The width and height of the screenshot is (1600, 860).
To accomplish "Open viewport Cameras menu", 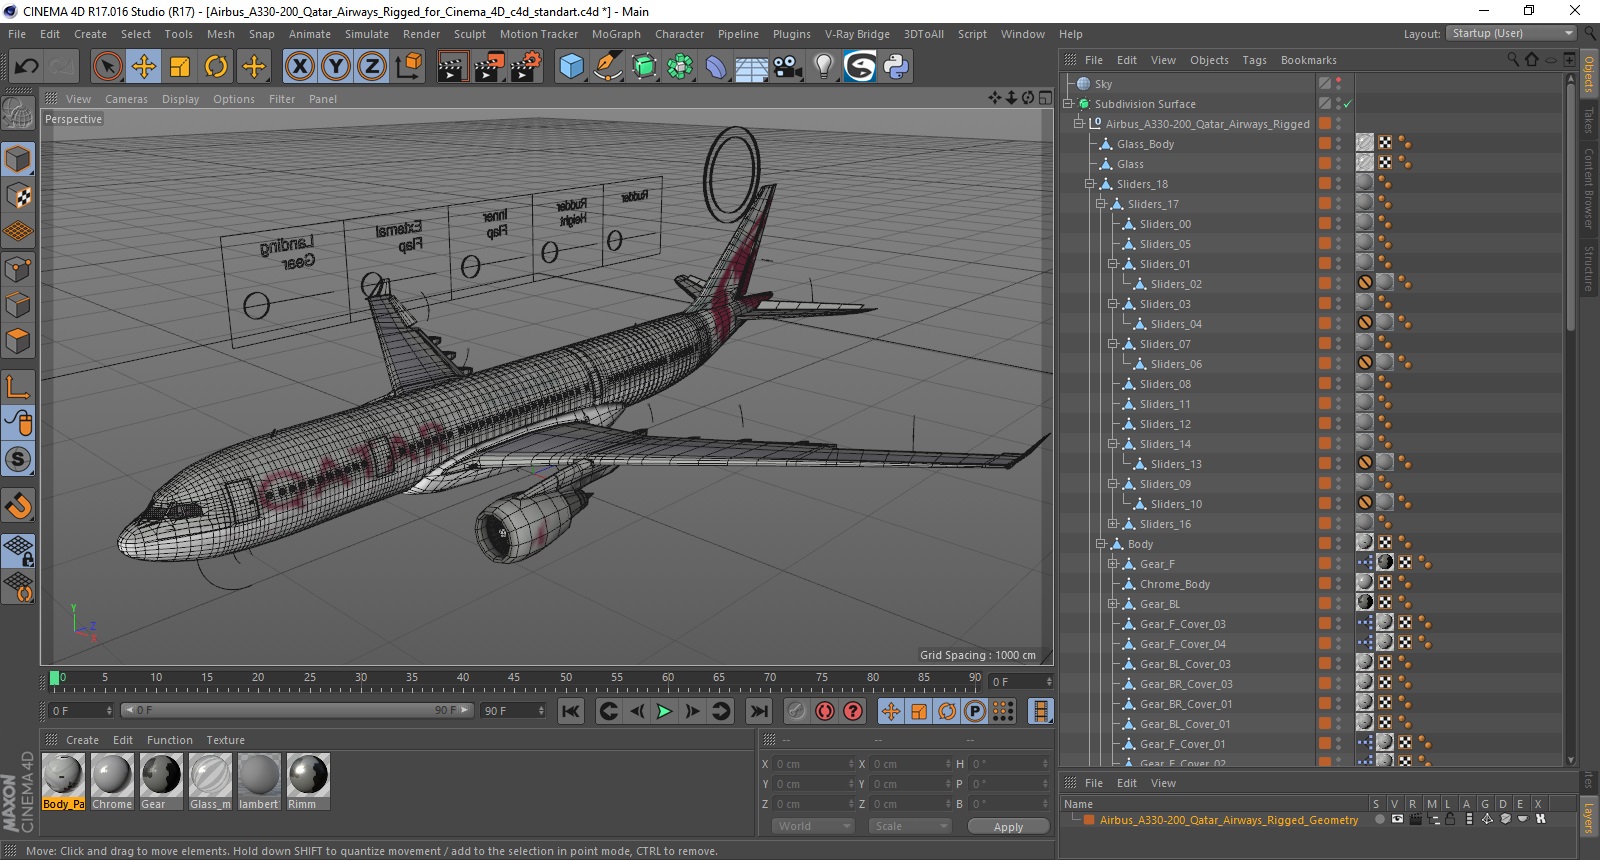I will tap(126, 99).
